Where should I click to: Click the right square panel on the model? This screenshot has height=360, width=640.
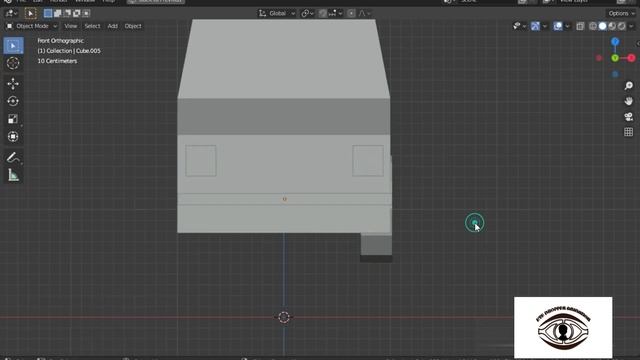[x=368, y=161]
